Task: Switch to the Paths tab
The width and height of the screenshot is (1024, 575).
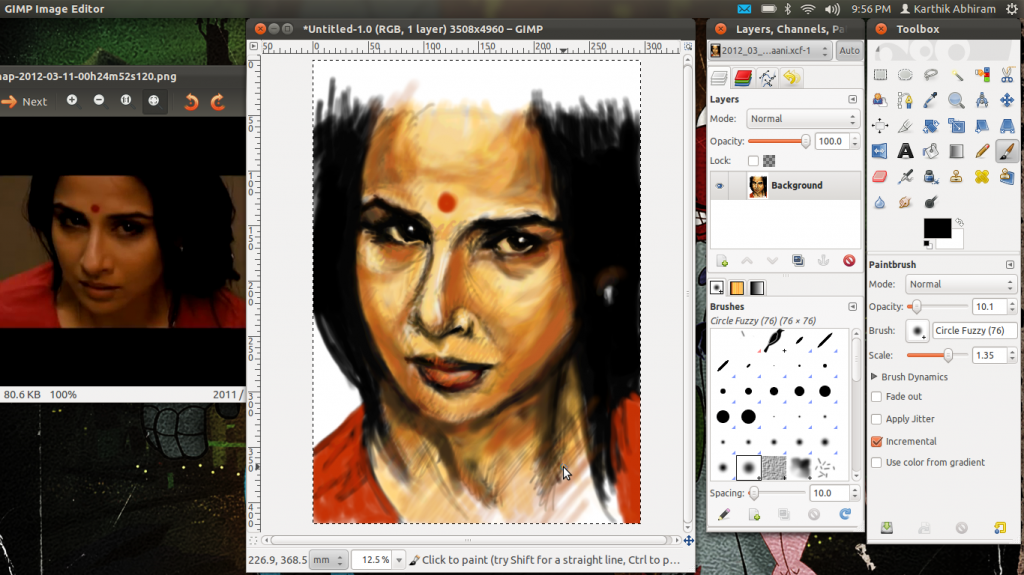Action: click(x=767, y=78)
